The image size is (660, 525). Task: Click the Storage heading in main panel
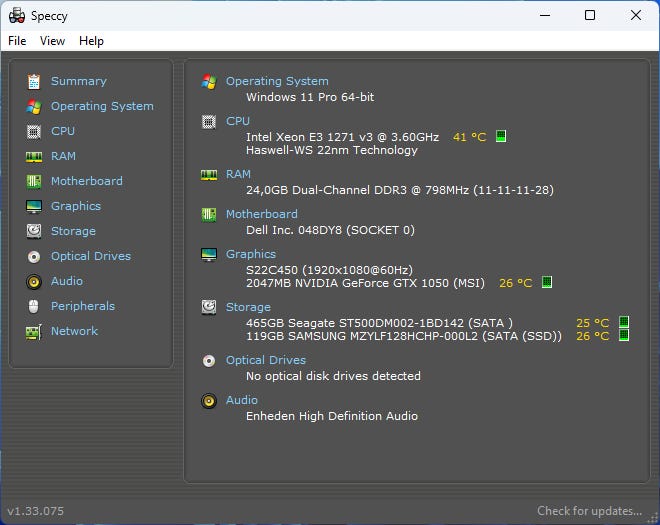[x=248, y=307]
